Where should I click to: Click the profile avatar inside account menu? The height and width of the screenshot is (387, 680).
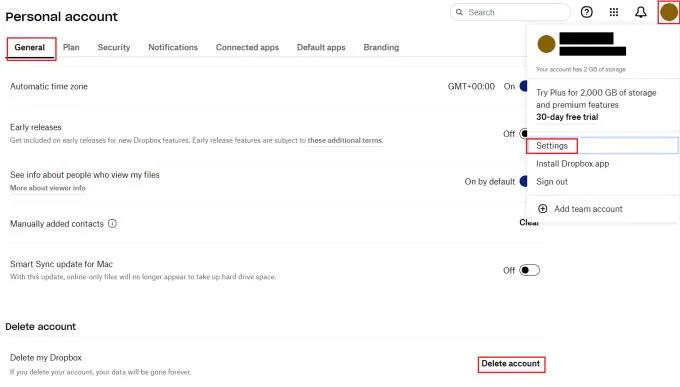[x=546, y=44]
